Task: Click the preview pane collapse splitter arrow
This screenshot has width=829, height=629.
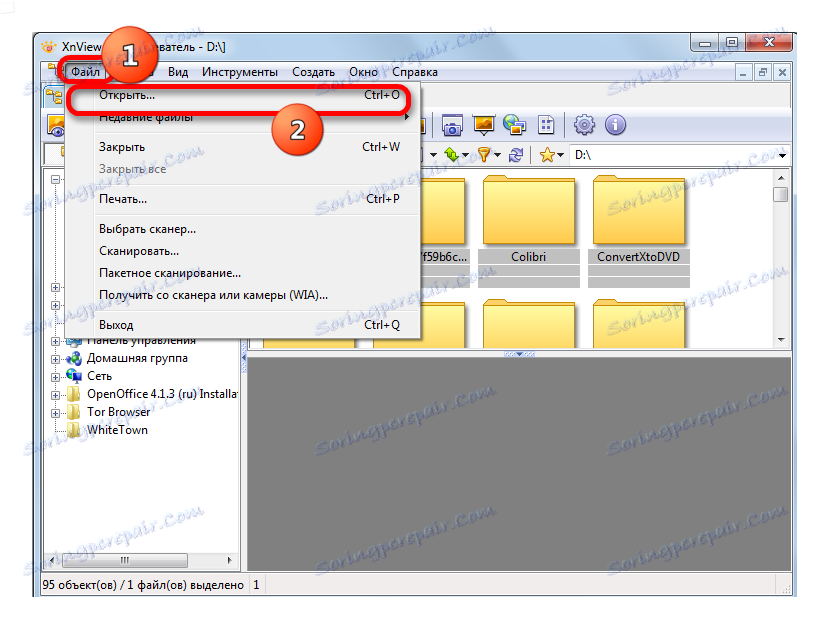Action: (x=519, y=354)
